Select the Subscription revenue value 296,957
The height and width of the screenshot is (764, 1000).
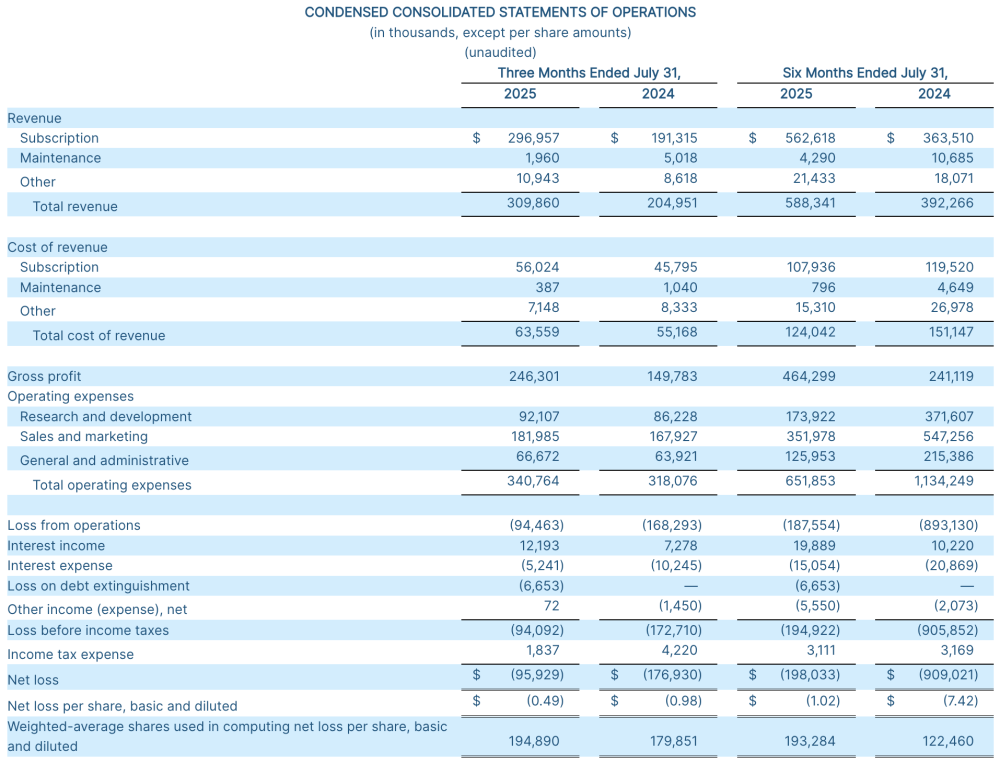[534, 138]
